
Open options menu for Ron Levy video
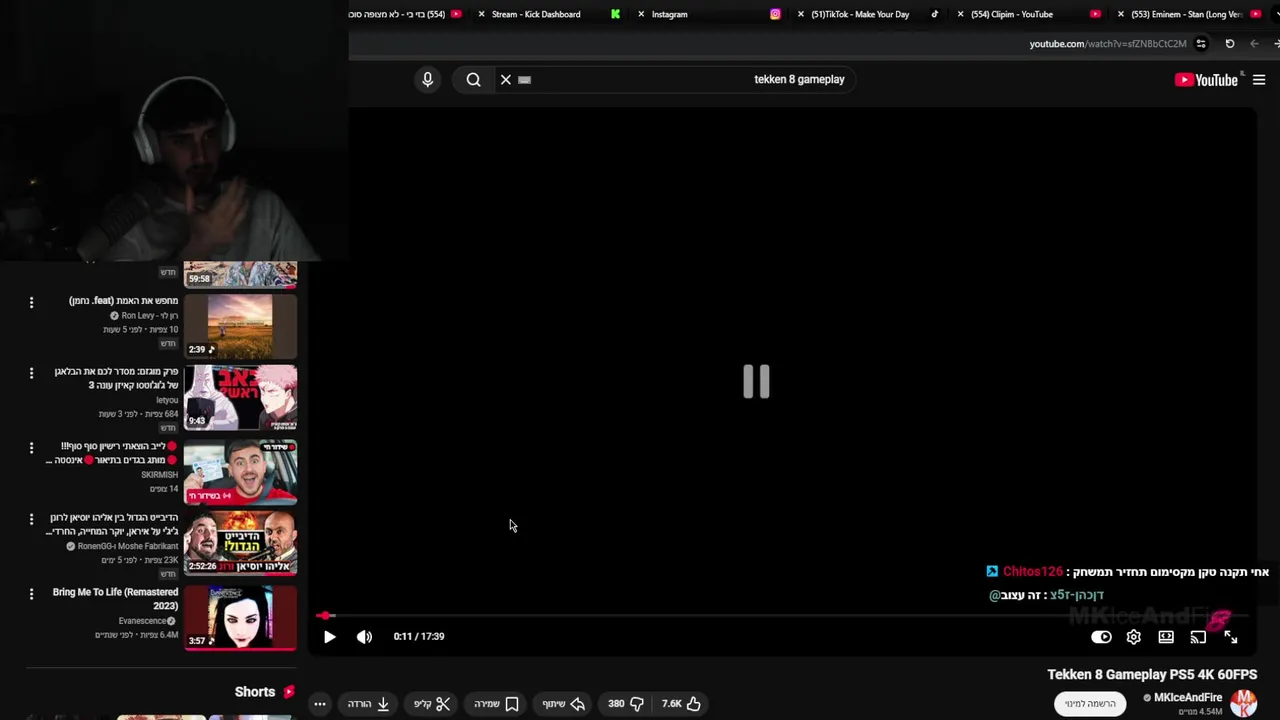(31, 302)
